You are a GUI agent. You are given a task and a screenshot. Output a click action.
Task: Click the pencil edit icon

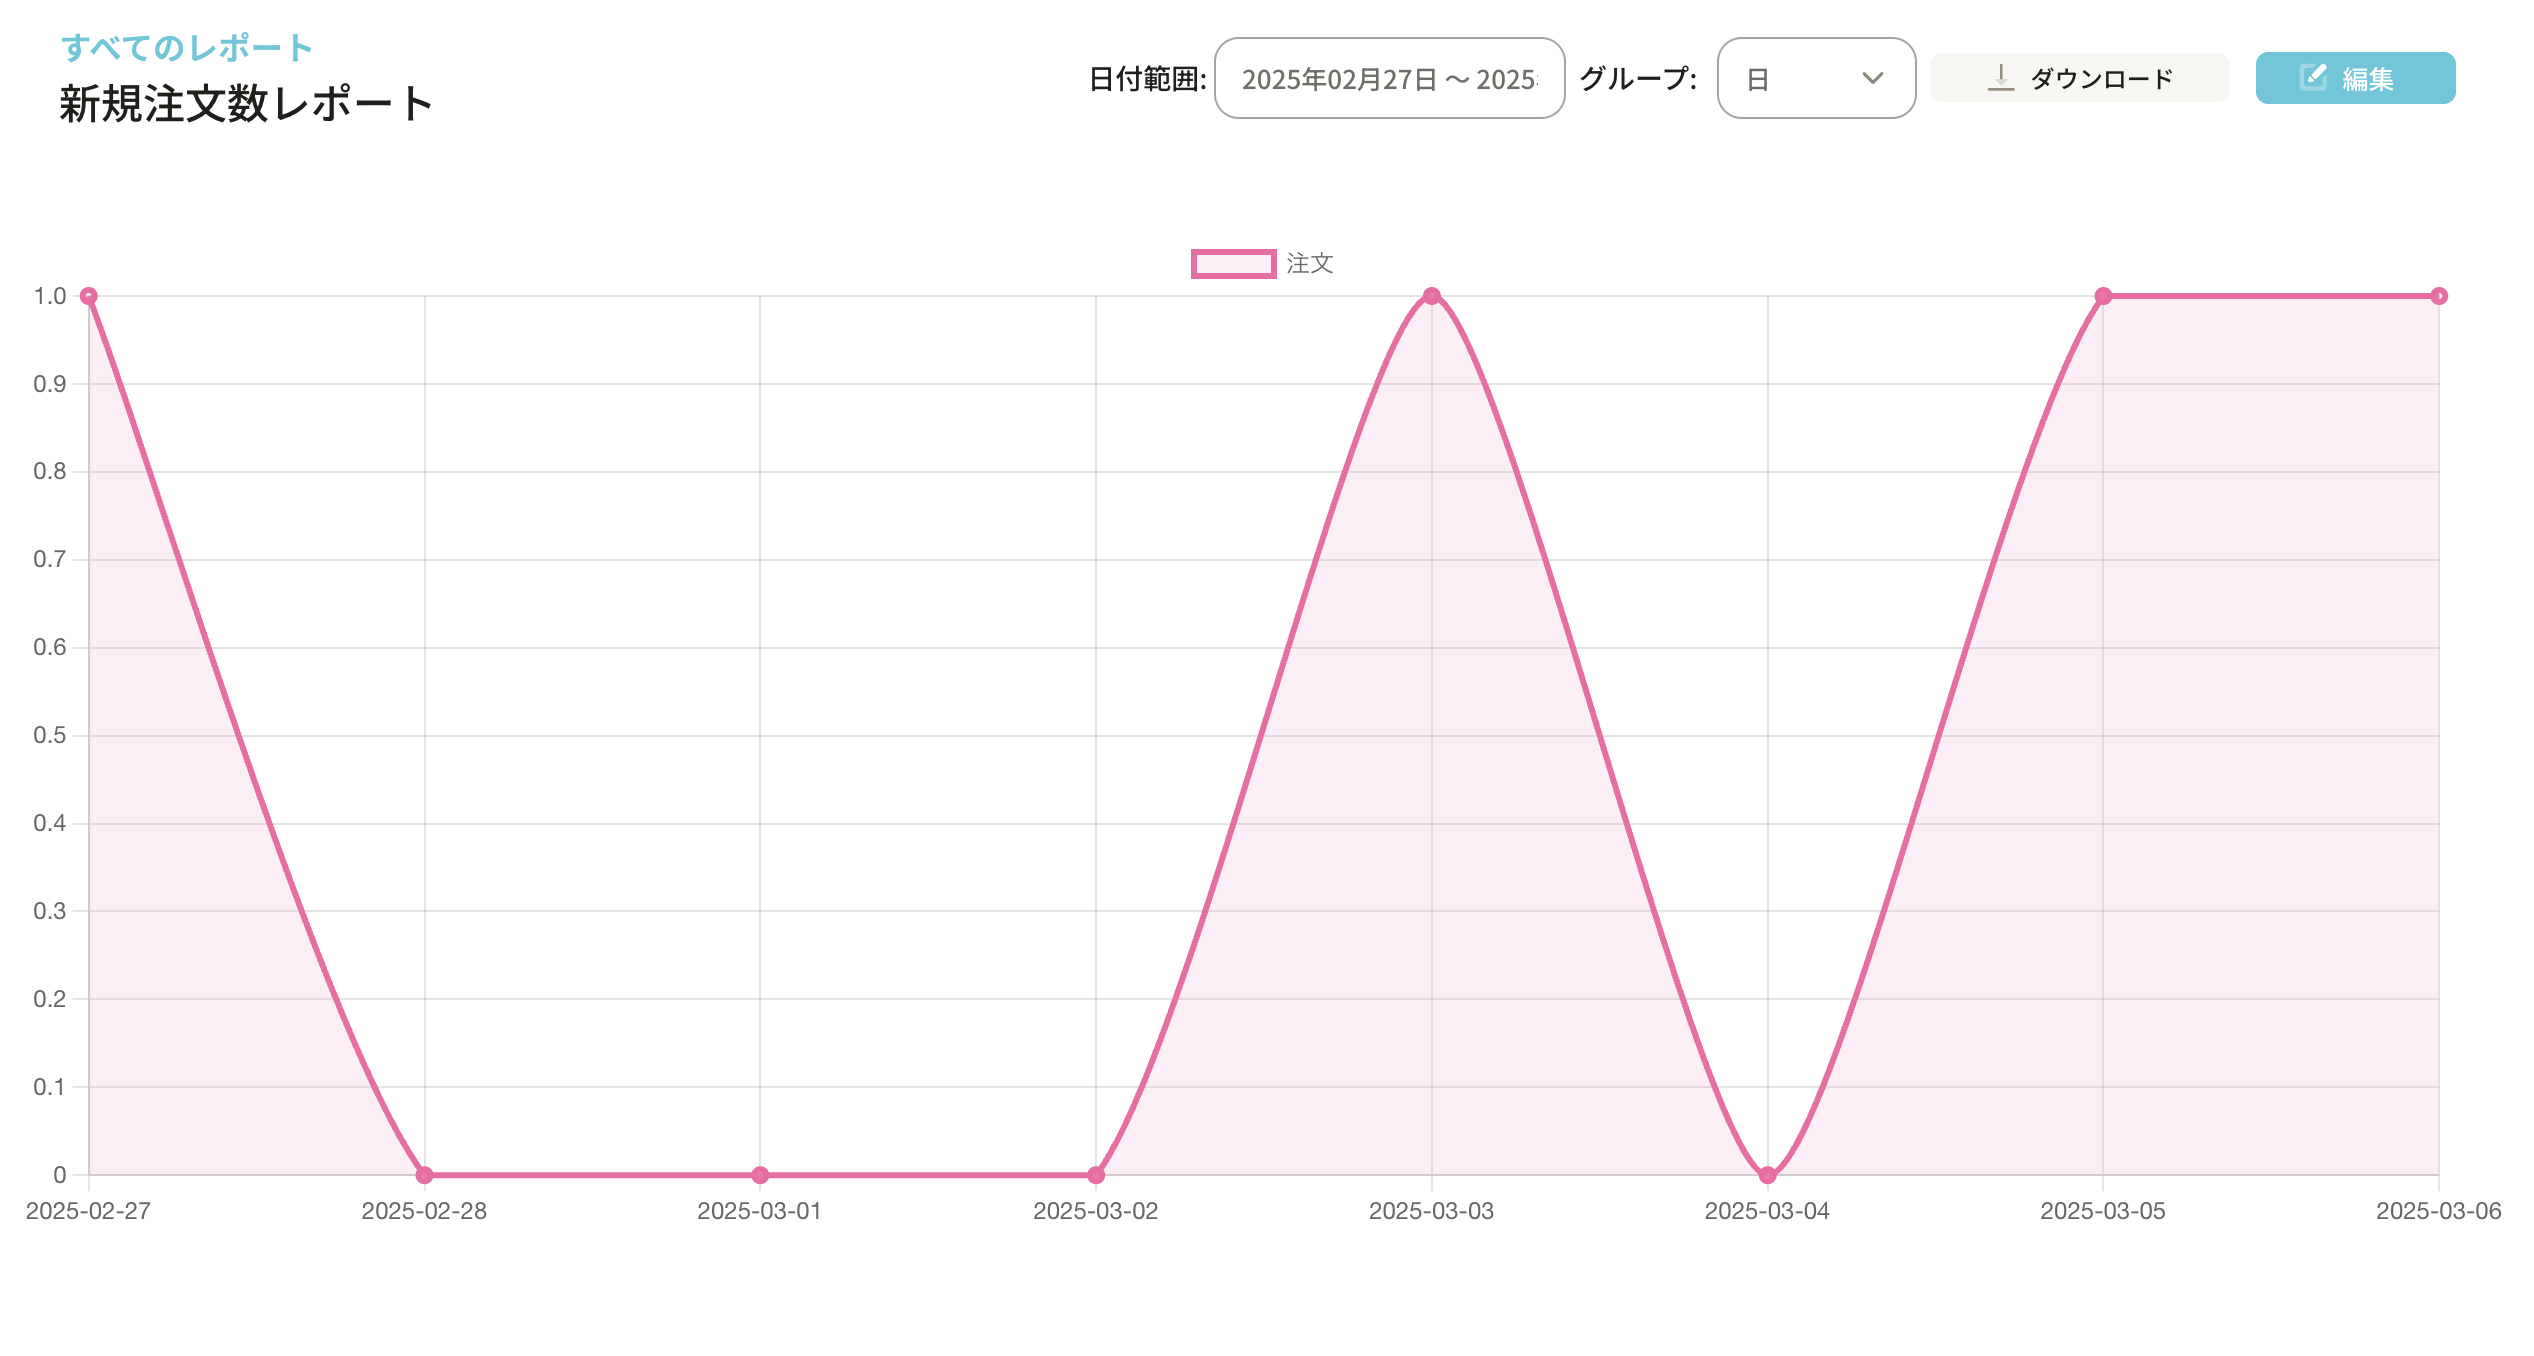pos(2313,78)
